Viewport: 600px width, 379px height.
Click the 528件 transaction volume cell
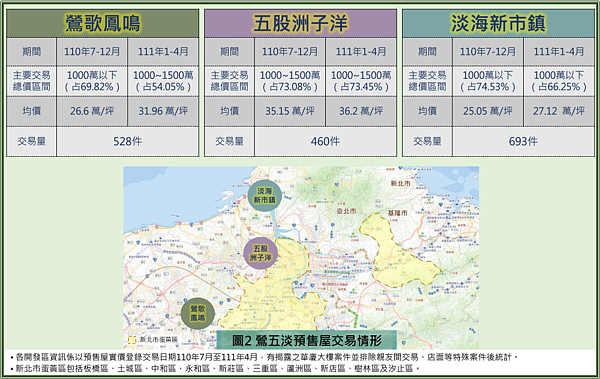coord(127,142)
